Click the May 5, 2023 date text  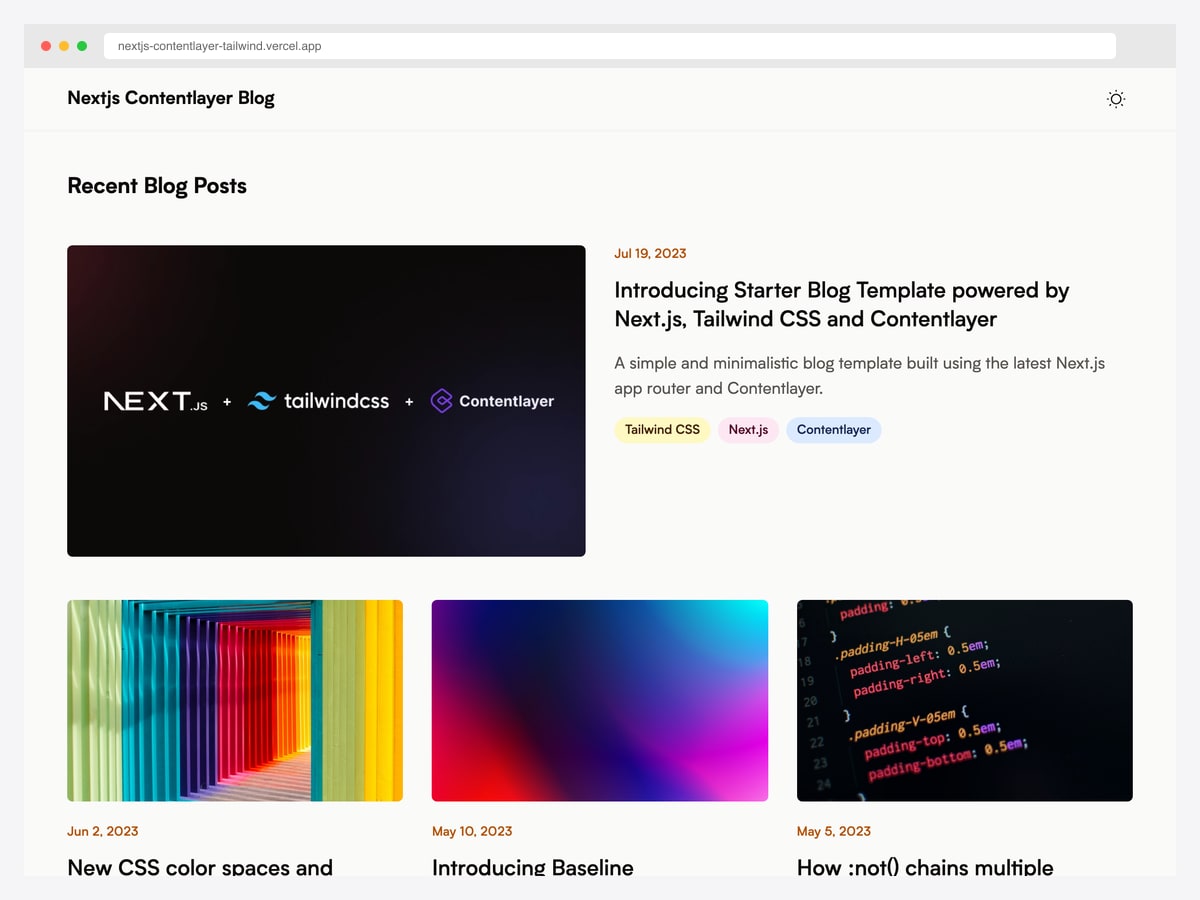[x=834, y=831]
